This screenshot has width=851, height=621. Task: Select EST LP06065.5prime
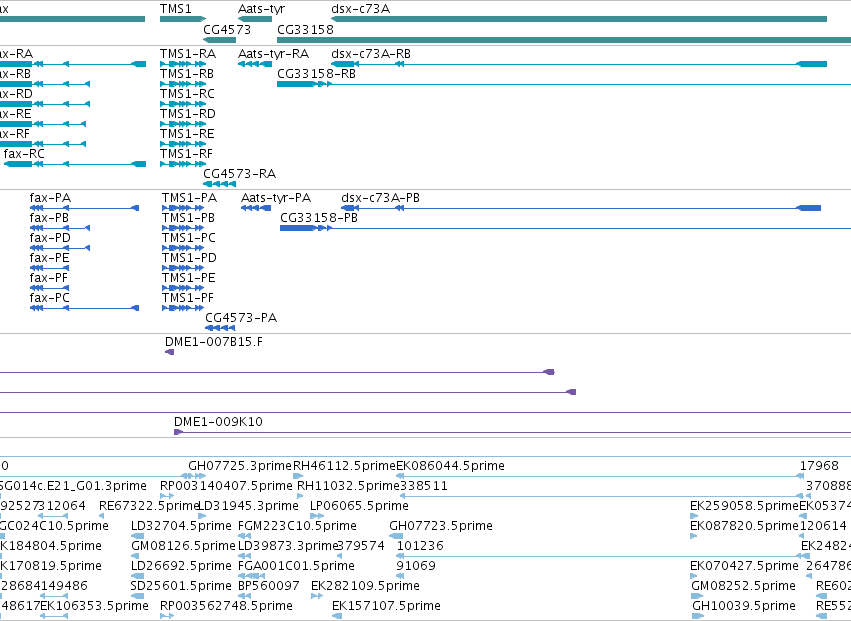[x=359, y=506]
